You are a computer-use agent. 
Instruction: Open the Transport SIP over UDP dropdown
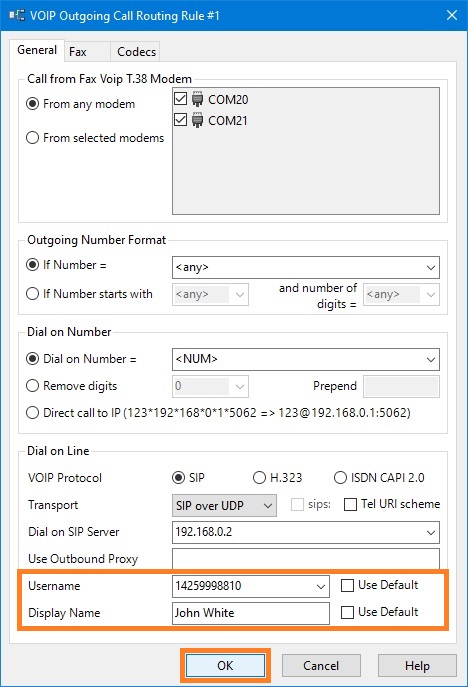coord(224,506)
